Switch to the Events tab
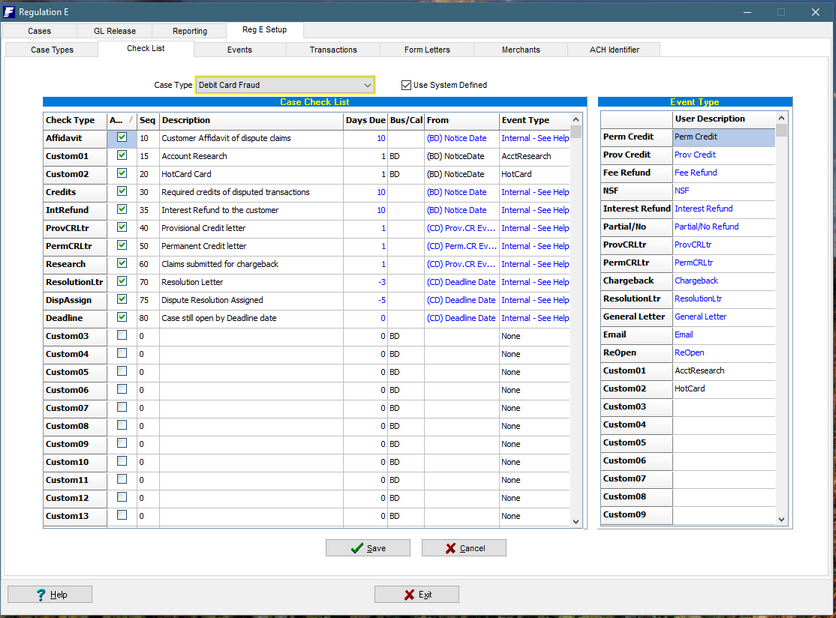This screenshot has height=618, width=836. pos(239,49)
